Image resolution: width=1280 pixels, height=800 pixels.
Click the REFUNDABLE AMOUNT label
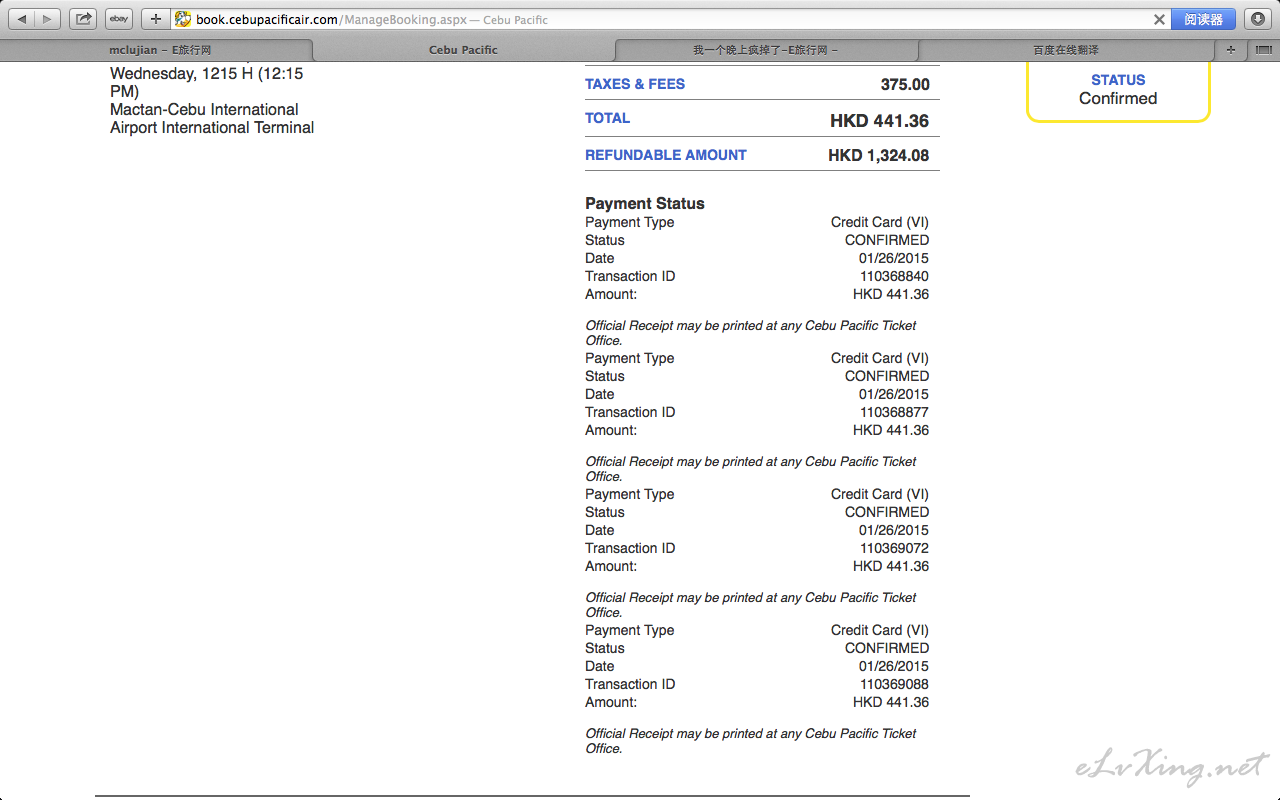[666, 155]
